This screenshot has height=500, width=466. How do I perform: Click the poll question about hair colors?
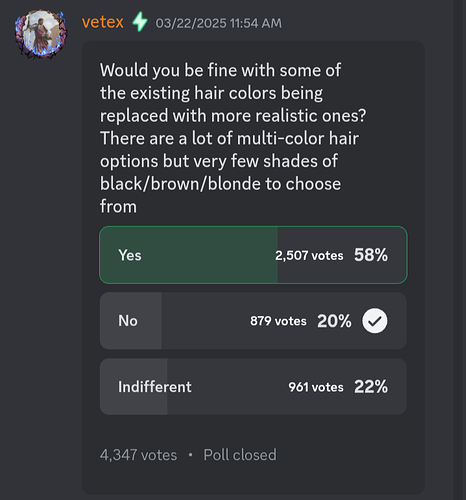233,138
